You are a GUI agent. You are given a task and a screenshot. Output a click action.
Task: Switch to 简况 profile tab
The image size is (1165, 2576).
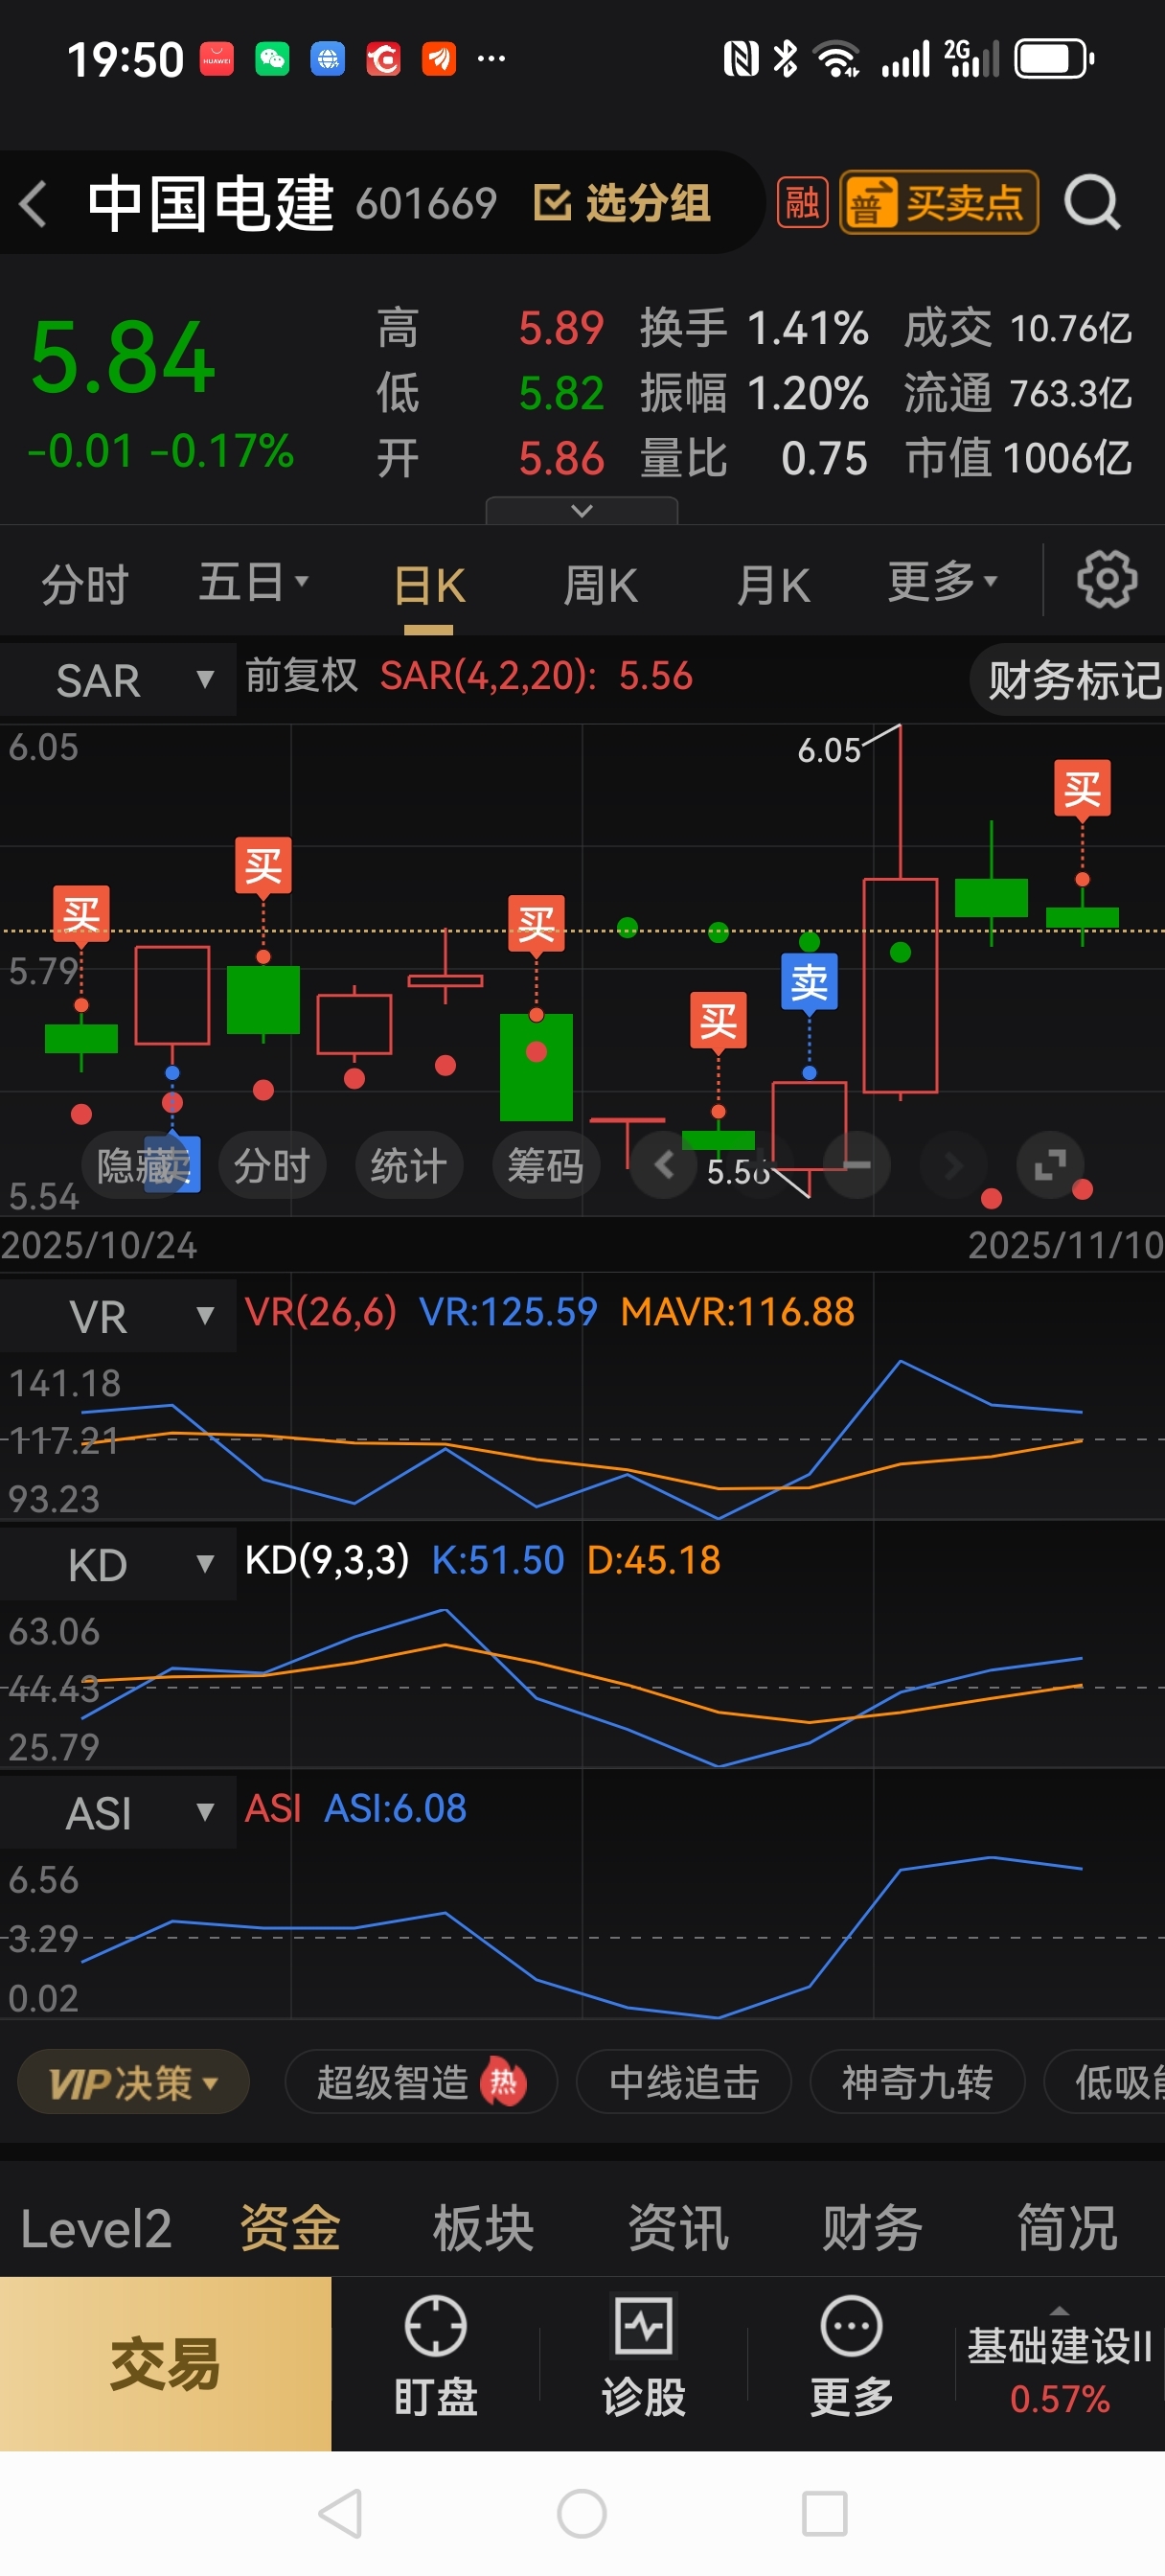pyautogui.click(x=1067, y=2229)
